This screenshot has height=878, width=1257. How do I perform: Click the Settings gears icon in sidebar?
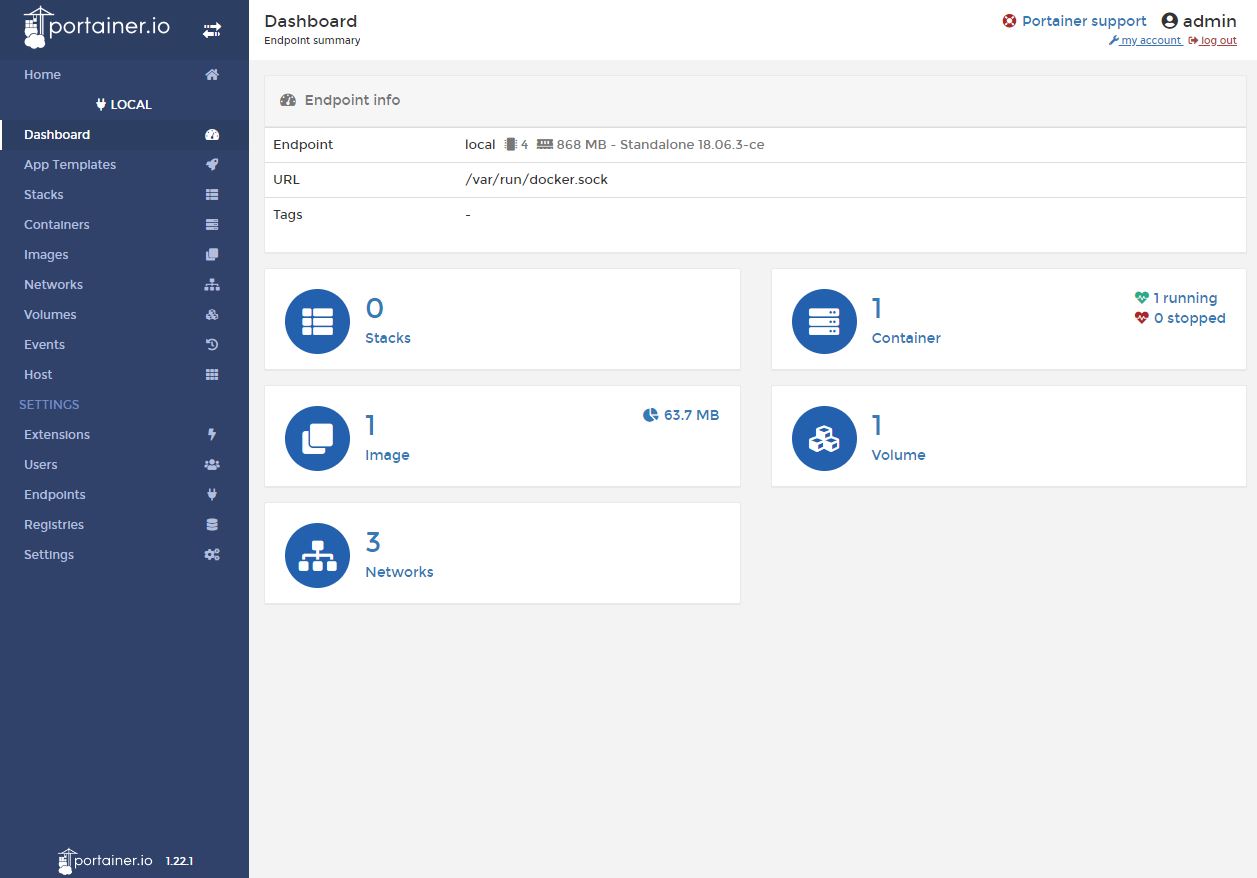[x=211, y=555]
